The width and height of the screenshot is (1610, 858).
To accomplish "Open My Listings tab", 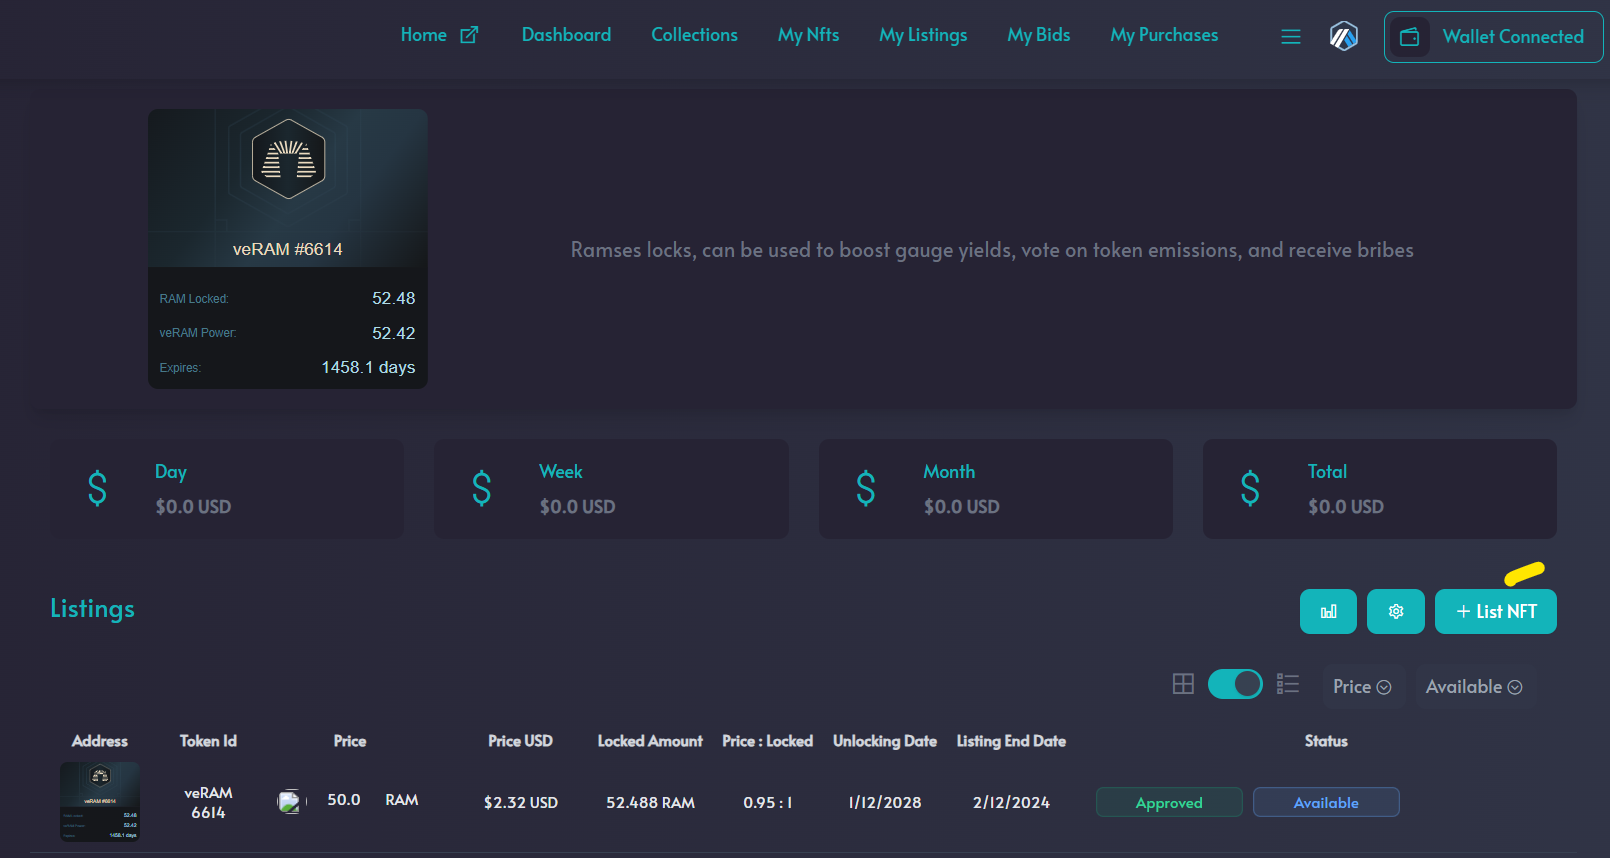I will pyautogui.click(x=923, y=35).
